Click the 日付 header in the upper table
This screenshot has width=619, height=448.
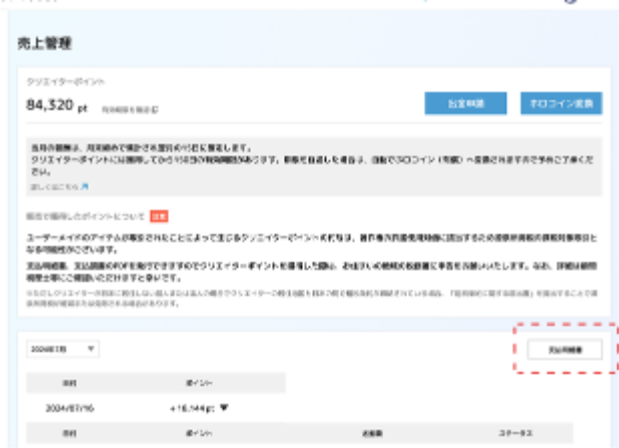(x=69, y=382)
